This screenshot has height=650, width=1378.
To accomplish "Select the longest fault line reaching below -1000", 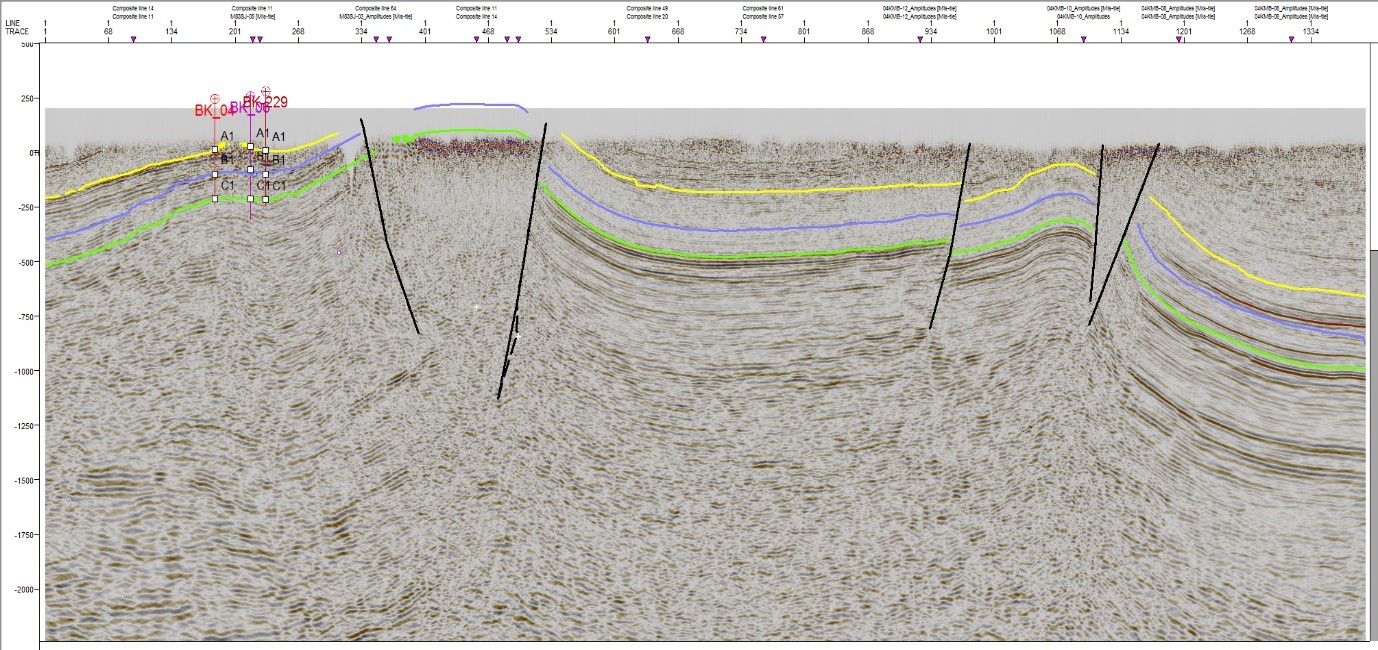I will tap(522, 262).
